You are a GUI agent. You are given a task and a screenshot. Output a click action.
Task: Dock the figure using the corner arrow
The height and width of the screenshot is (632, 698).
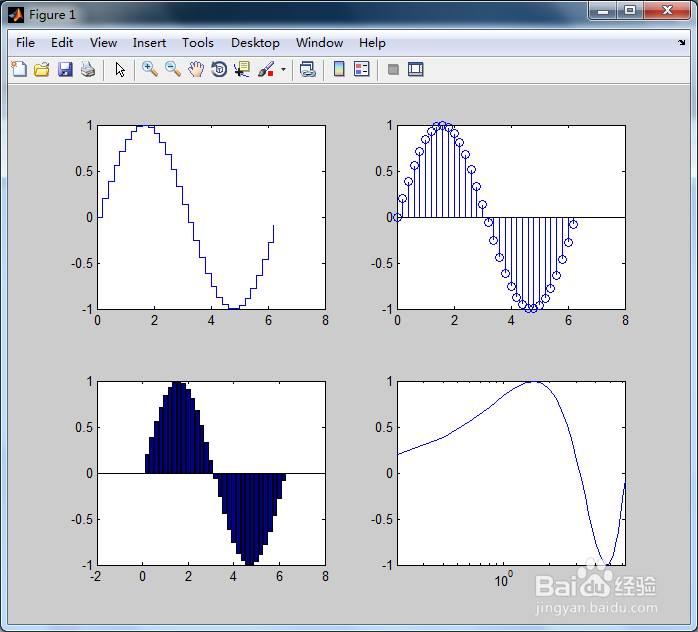tap(682, 43)
